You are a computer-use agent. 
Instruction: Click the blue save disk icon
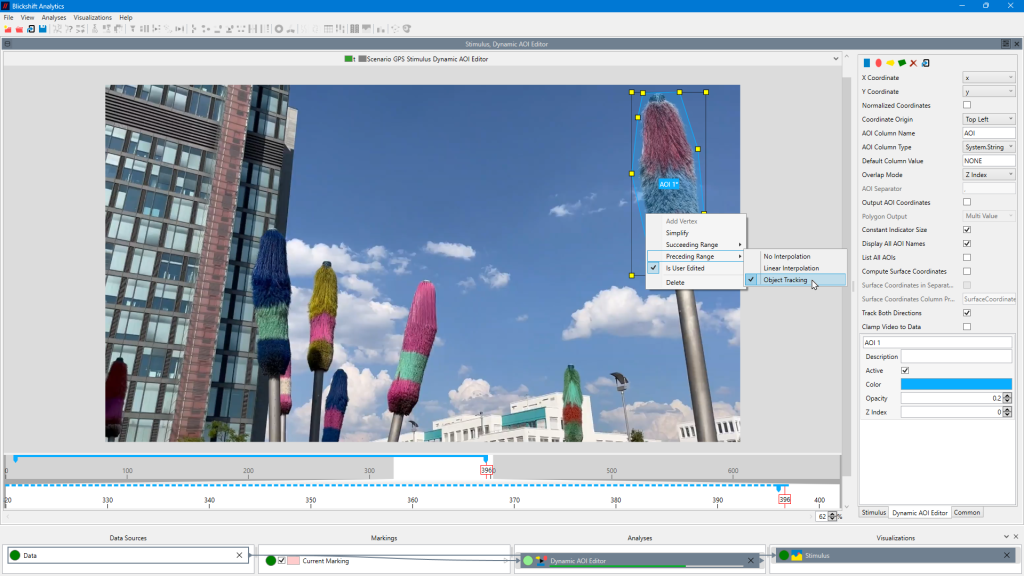[x=42, y=29]
